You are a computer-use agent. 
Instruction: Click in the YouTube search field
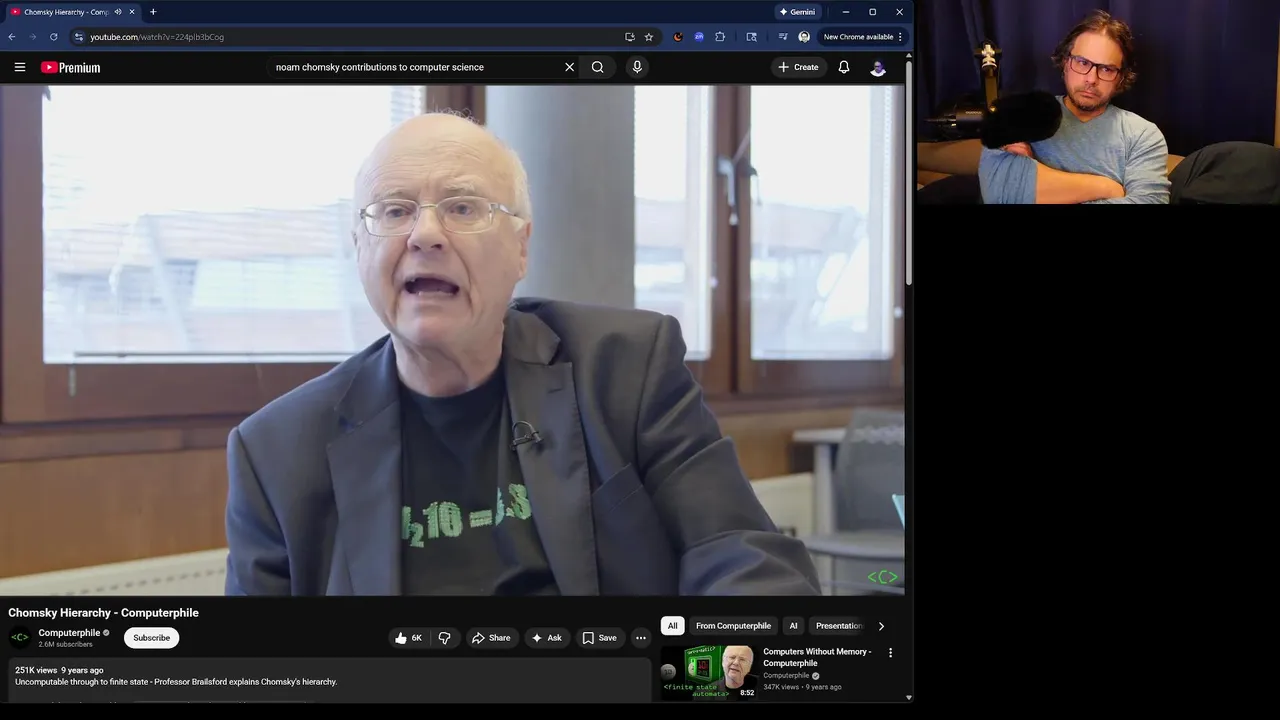point(415,67)
